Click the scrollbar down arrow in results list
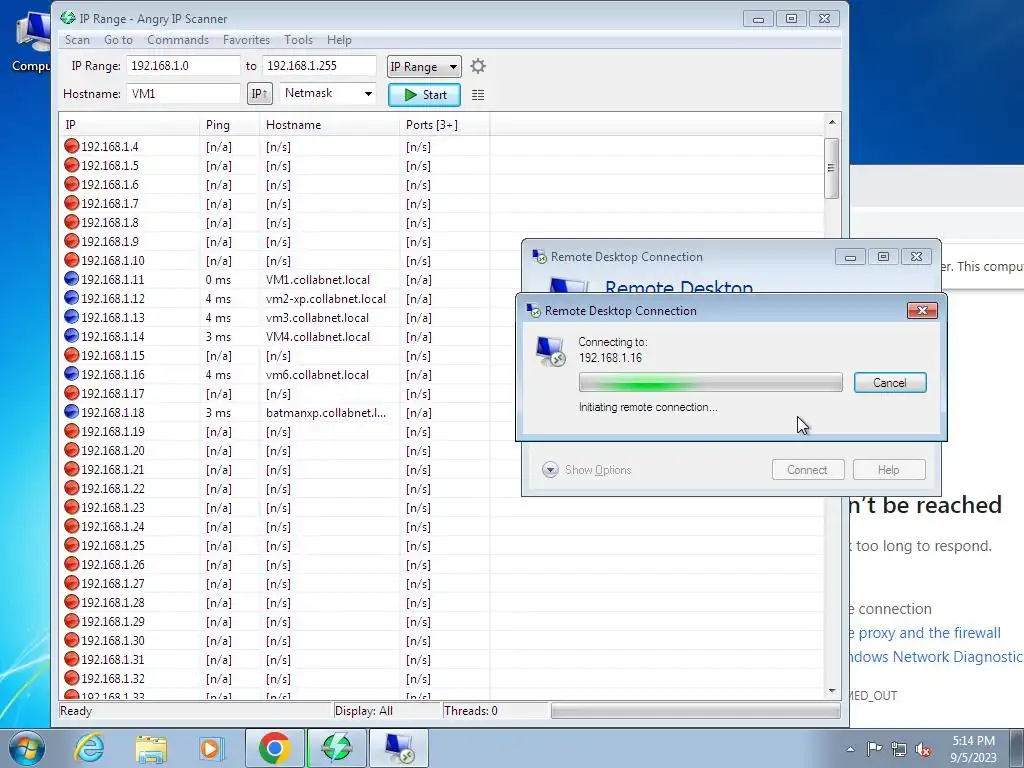Screen dimensions: 1024x768 pos(831,690)
